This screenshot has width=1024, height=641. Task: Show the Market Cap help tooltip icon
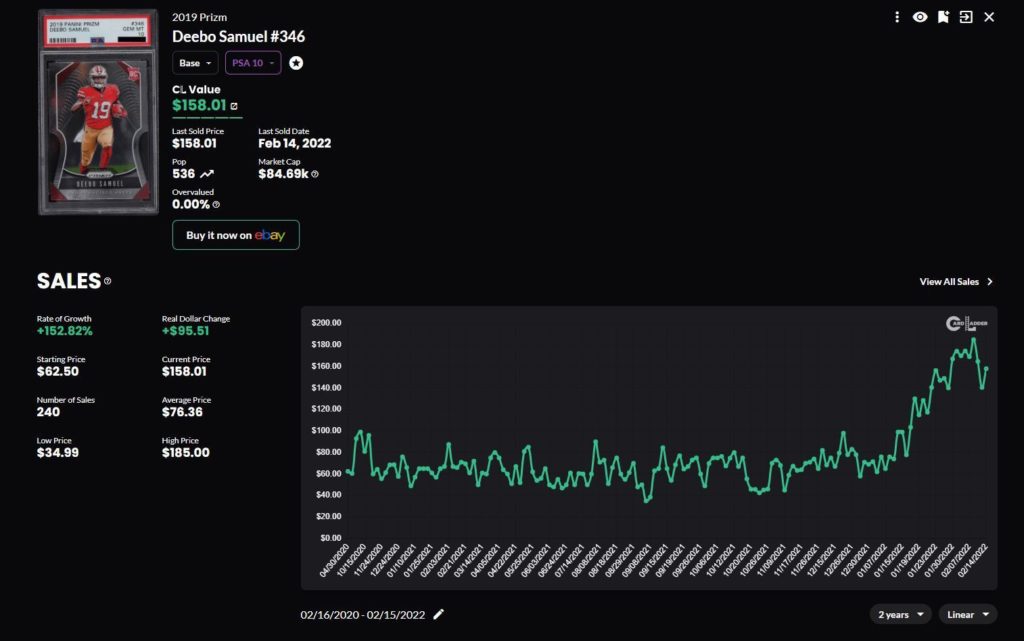click(315, 174)
